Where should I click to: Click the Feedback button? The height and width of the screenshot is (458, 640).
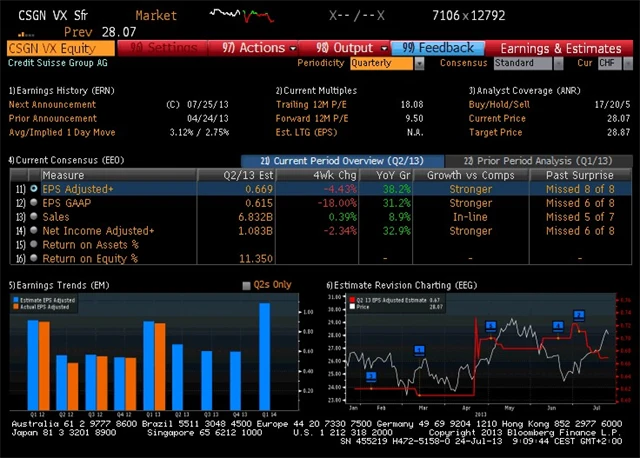[x=438, y=48]
